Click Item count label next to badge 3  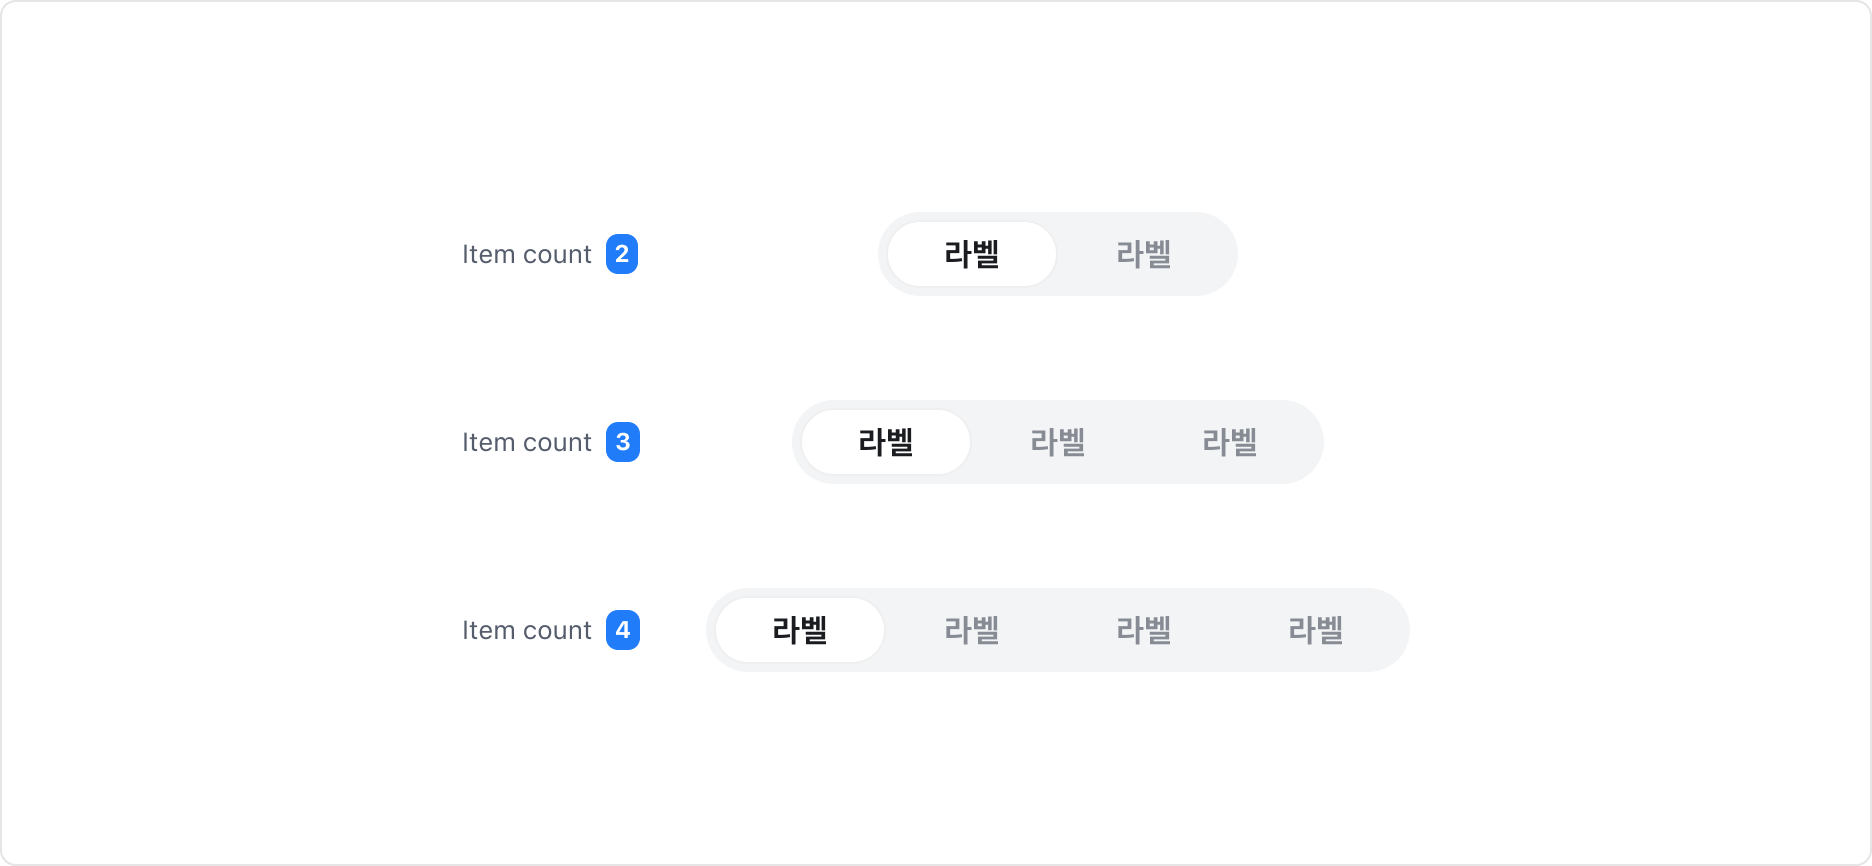coord(526,442)
